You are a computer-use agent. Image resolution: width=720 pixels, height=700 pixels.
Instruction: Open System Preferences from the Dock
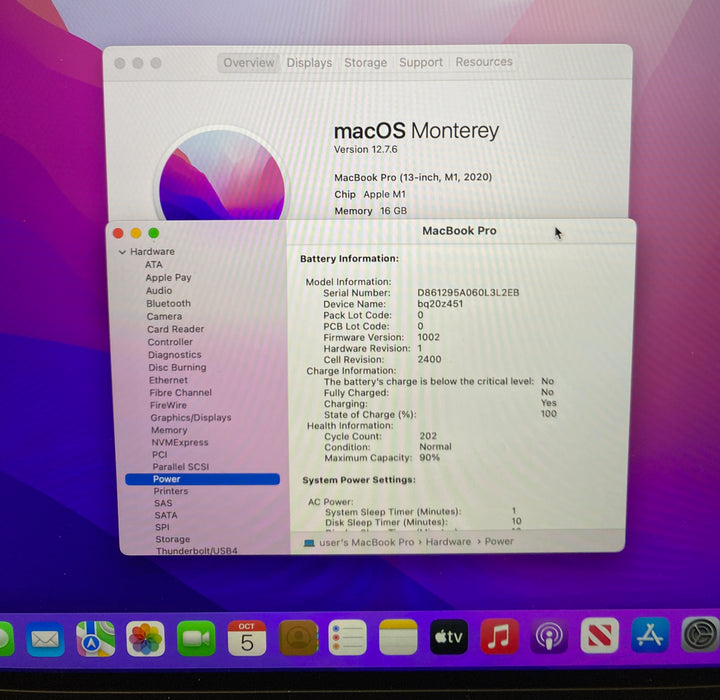700,635
